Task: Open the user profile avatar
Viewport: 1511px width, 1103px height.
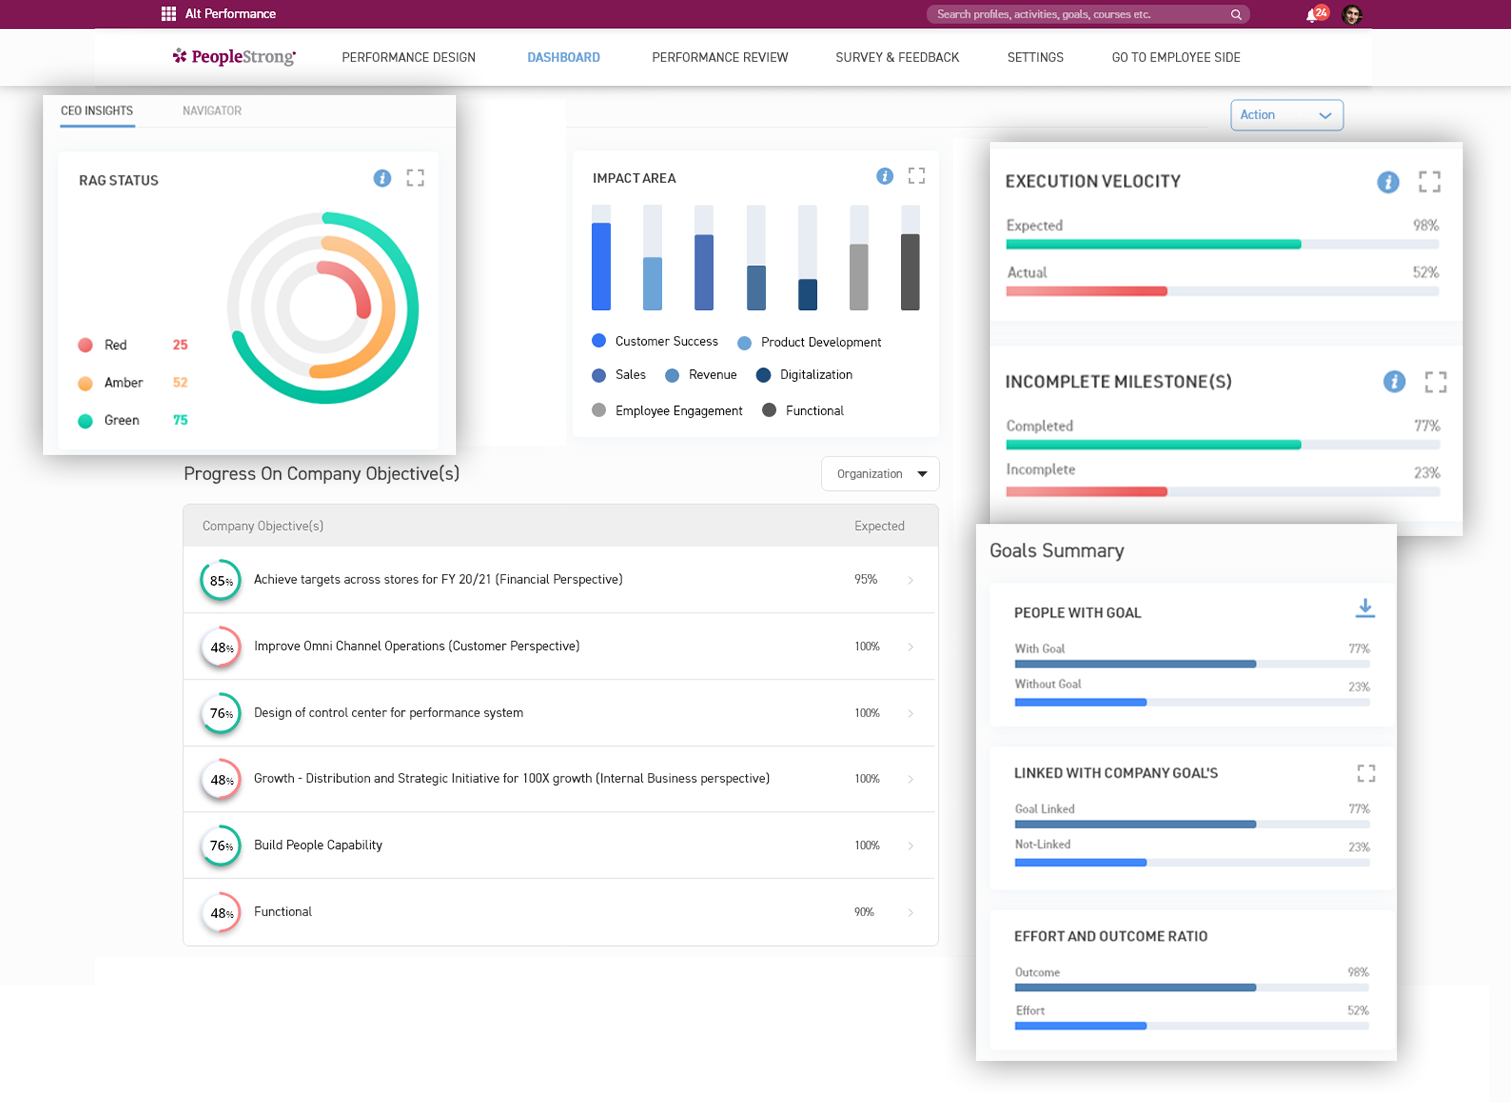Action: pos(1352,14)
